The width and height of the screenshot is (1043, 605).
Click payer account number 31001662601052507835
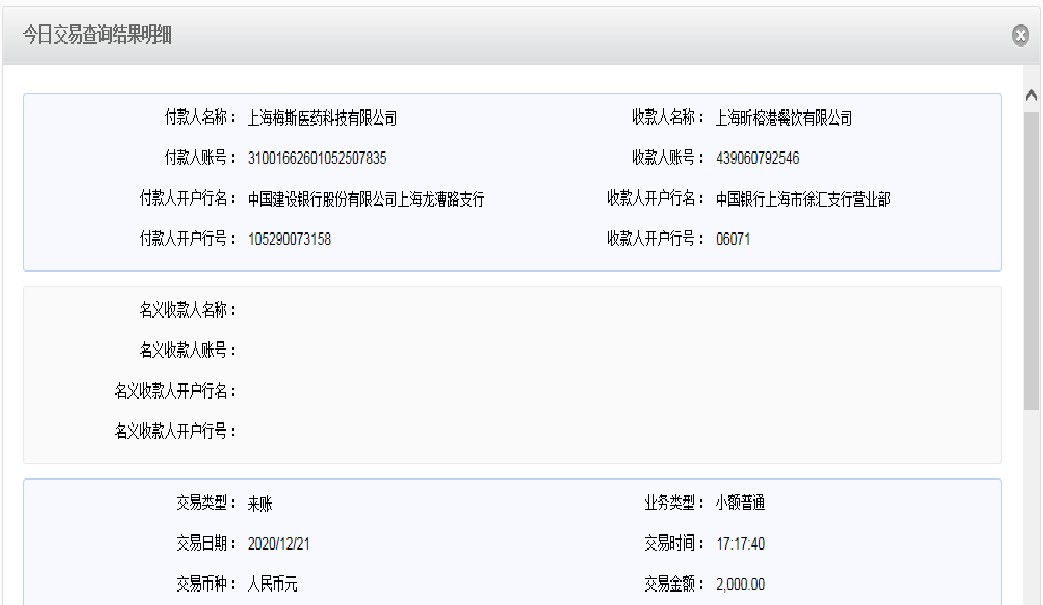click(x=316, y=159)
